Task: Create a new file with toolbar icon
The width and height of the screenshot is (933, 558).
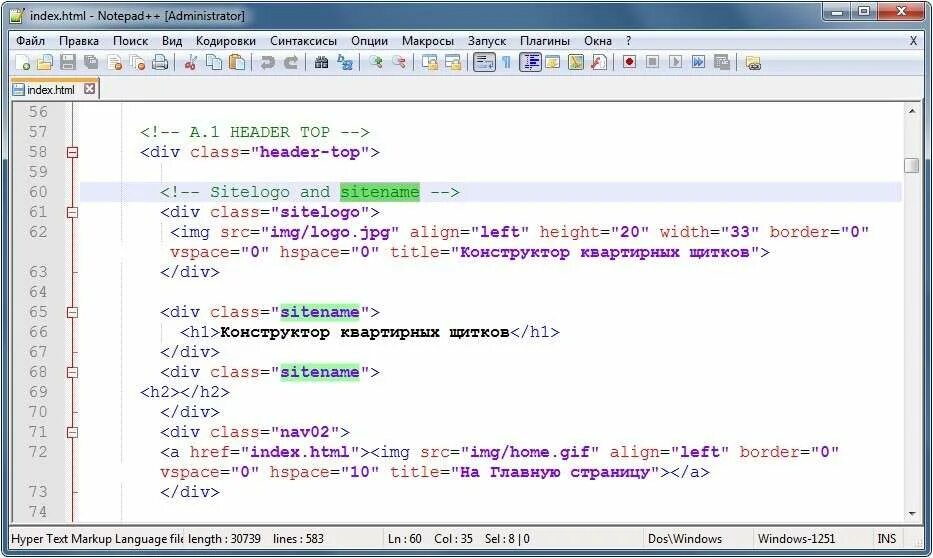Action: [23, 62]
